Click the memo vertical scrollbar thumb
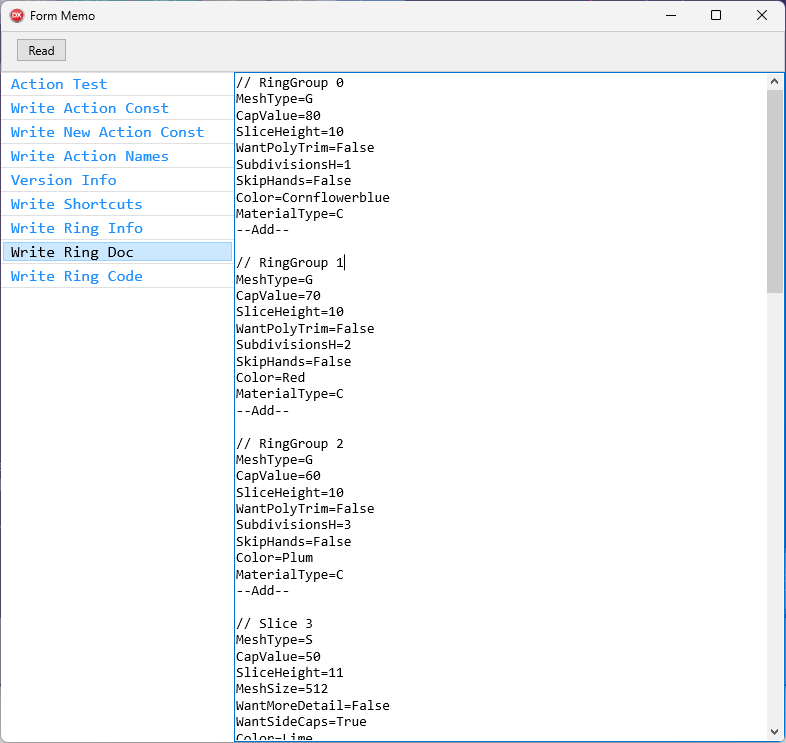Screen dimensions: 786x743 (x=774, y=190)
